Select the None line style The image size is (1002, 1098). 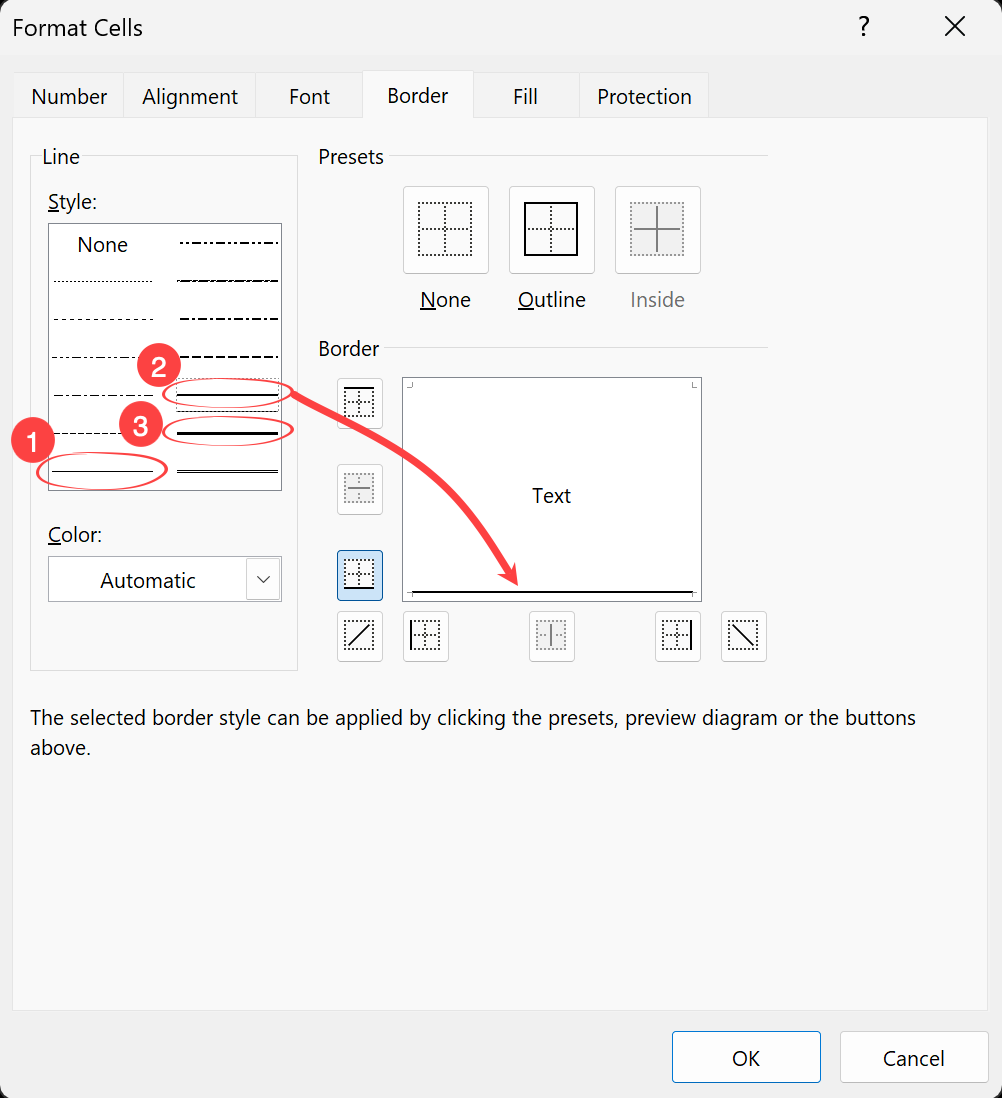click(x=103, y=245)
